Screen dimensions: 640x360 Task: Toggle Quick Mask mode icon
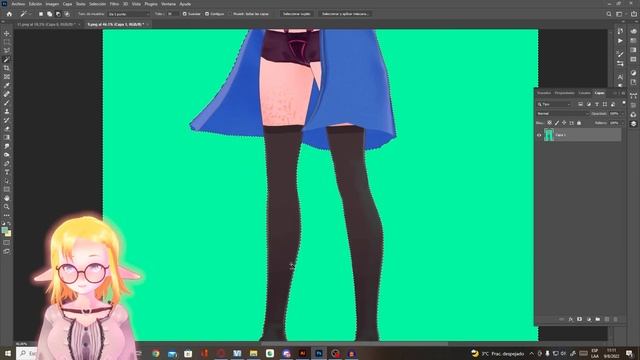pos(7,242)
